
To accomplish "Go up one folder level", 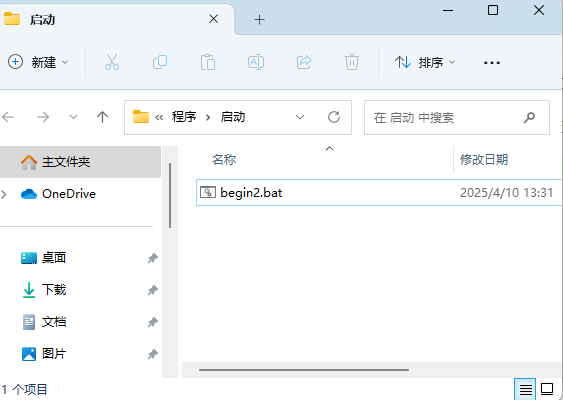I will (102, 117).
